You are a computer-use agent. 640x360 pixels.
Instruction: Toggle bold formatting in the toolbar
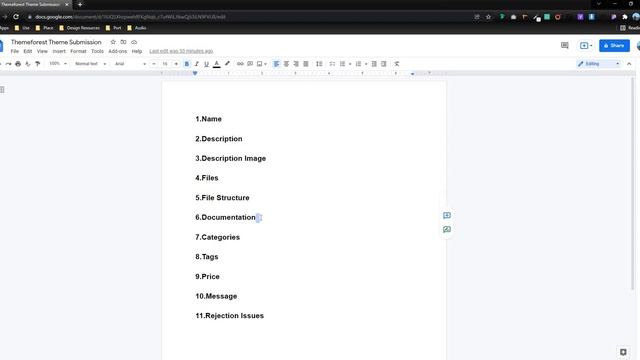(187, 64)
